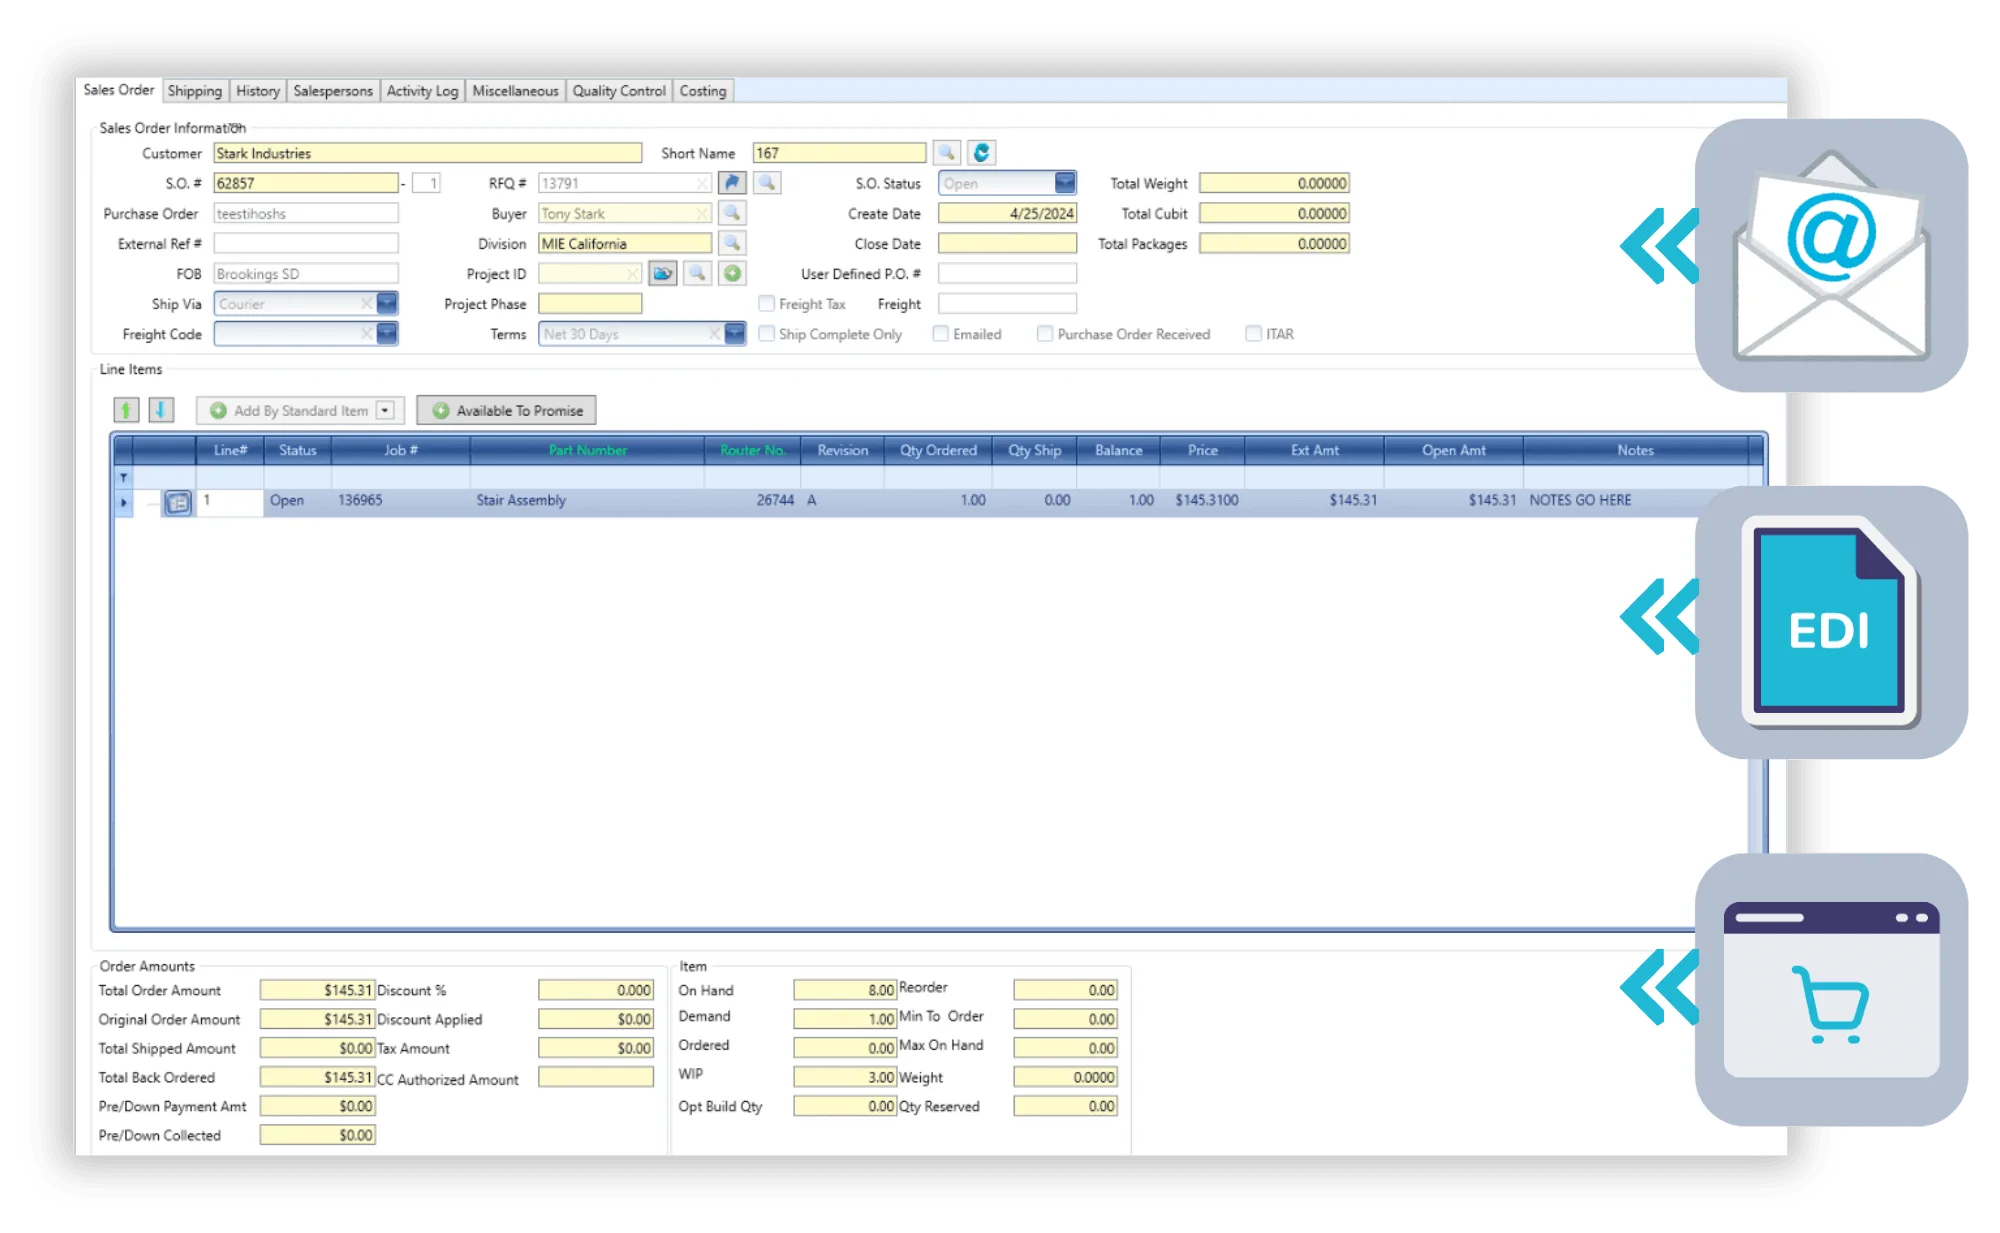The width and height of the screenshot is (2000, 1233).
Task: Click the email envelope icon tile
Action: click(x=1831, y=255)
